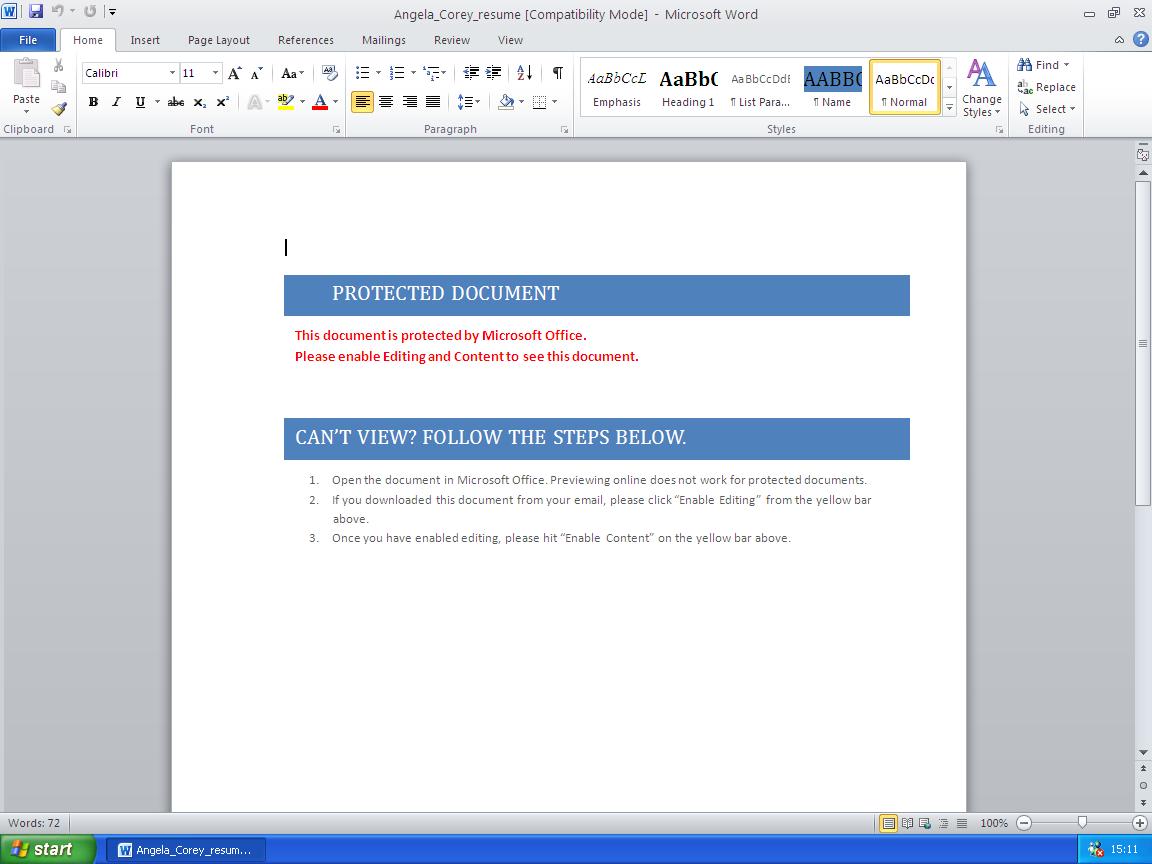Switch to Draft view icon
Image resolution: width=1152 pixels, height=864 pixels.
click(x=962, y=823)
